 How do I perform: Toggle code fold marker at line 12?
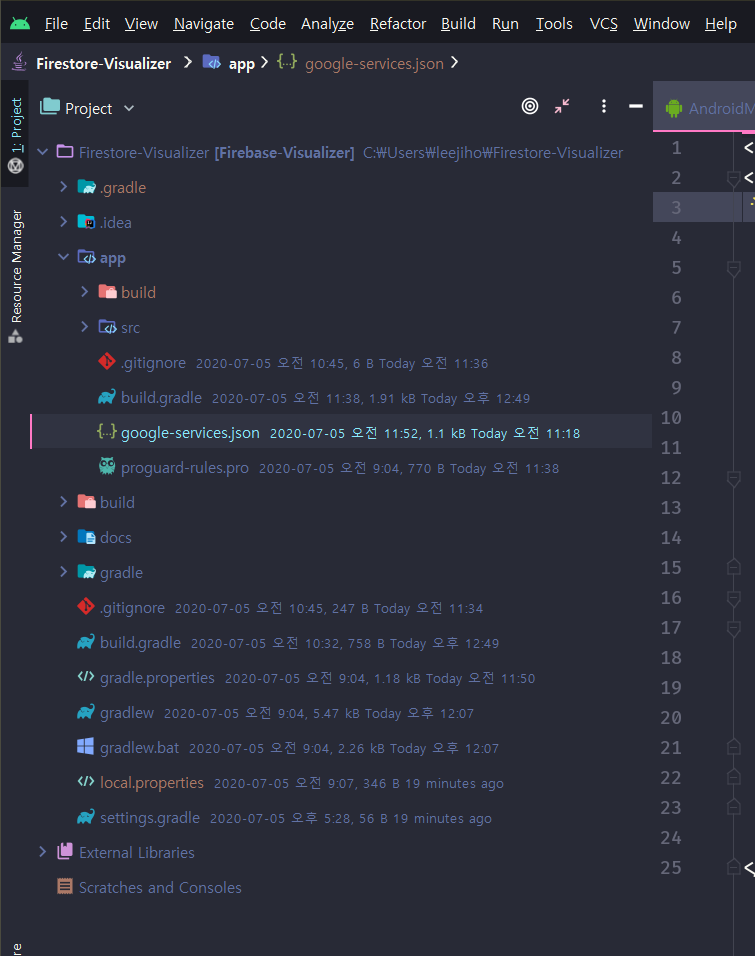[x=733, y=478]
